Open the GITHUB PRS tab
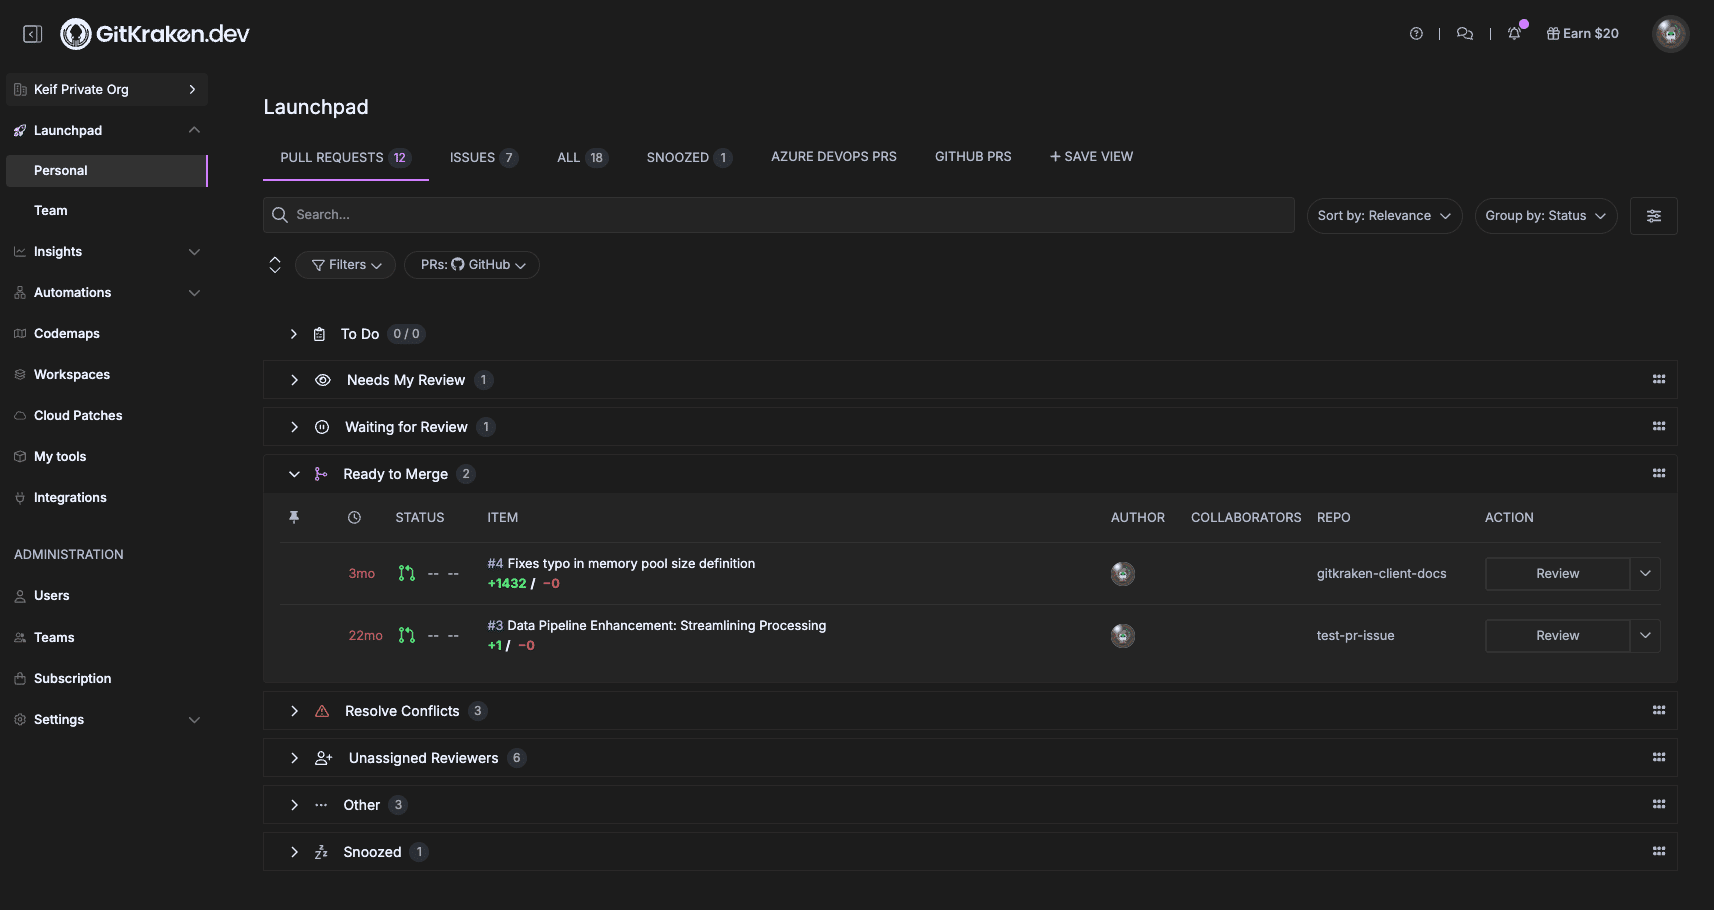This screenshot has width=1714, height=910. pos(972,156)
